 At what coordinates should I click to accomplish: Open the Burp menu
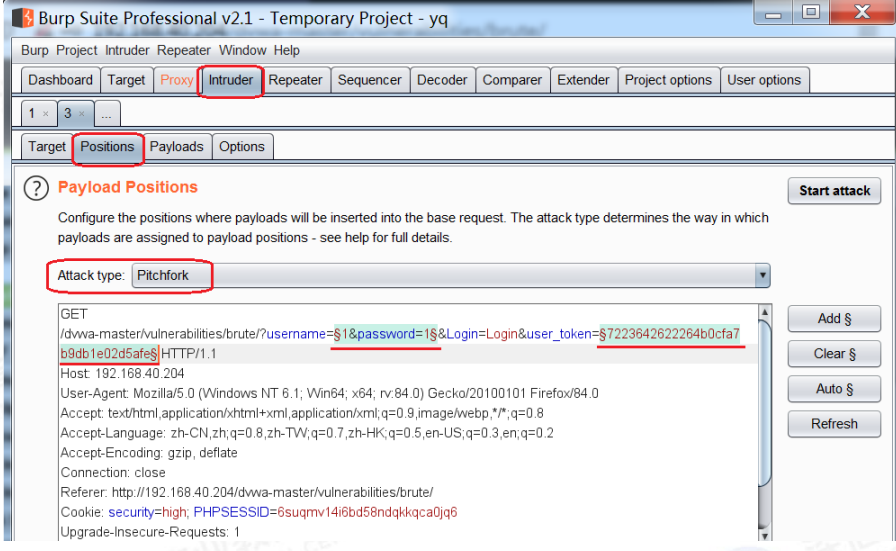click(x=35, y=50)
